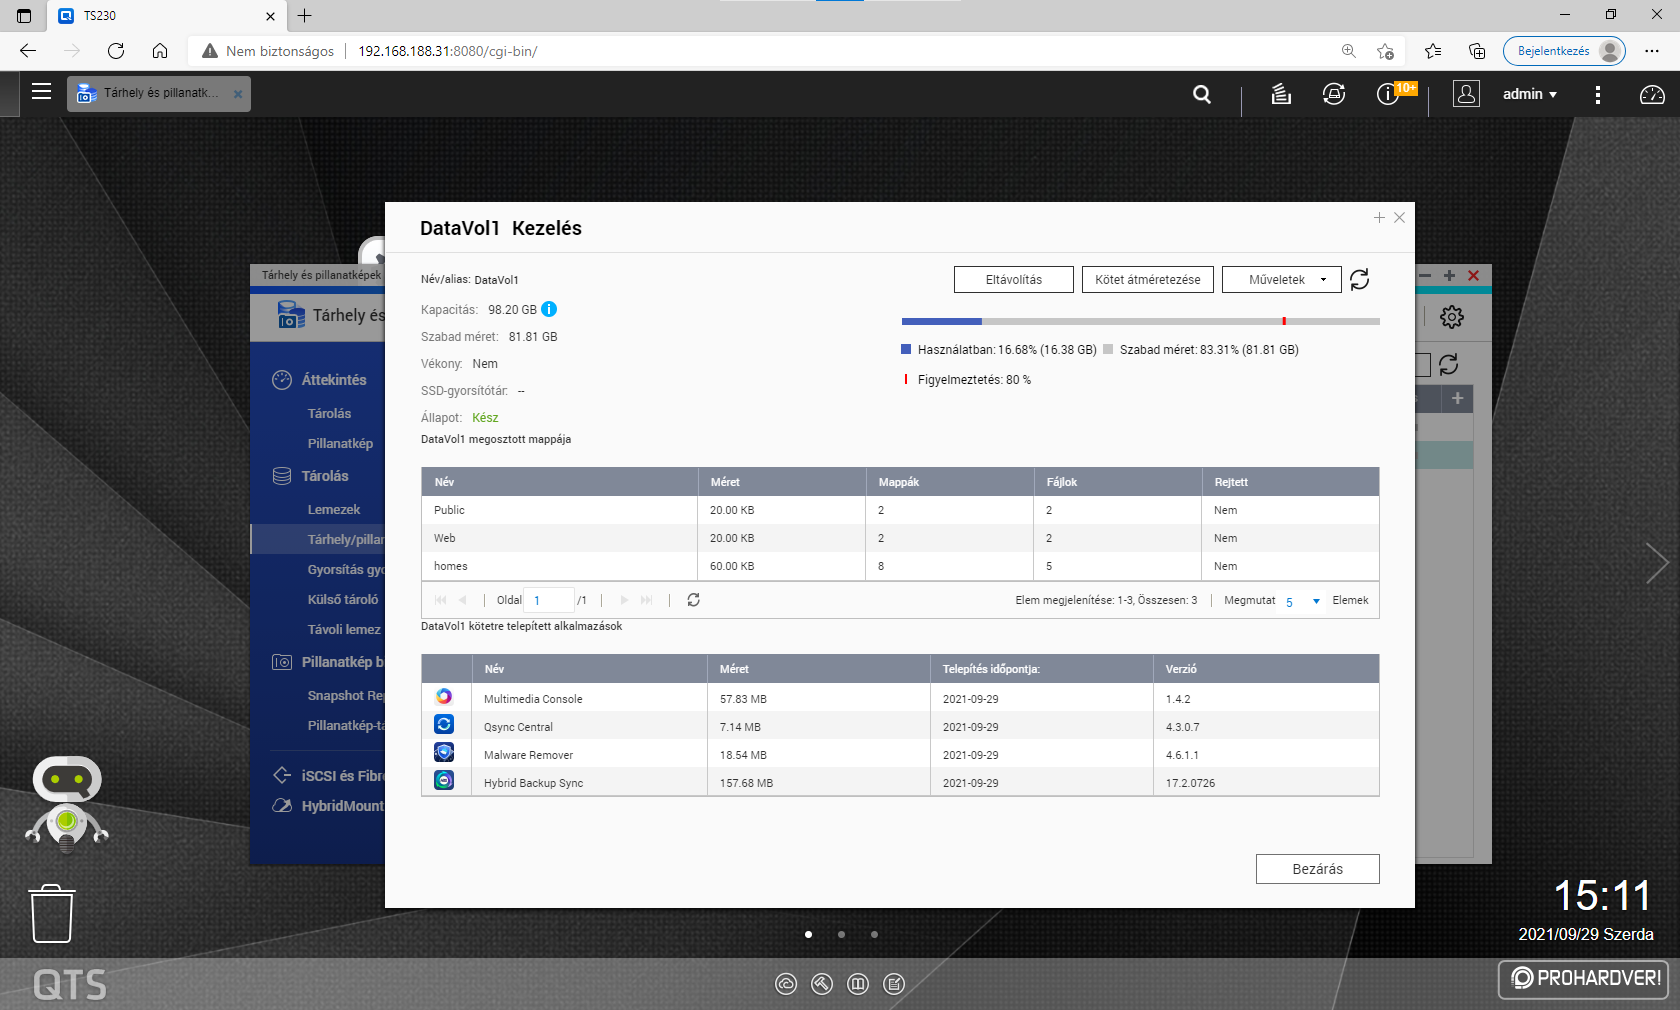
Task: Click capacity info icon next to 98.20 GB
Action: point(549,309)
